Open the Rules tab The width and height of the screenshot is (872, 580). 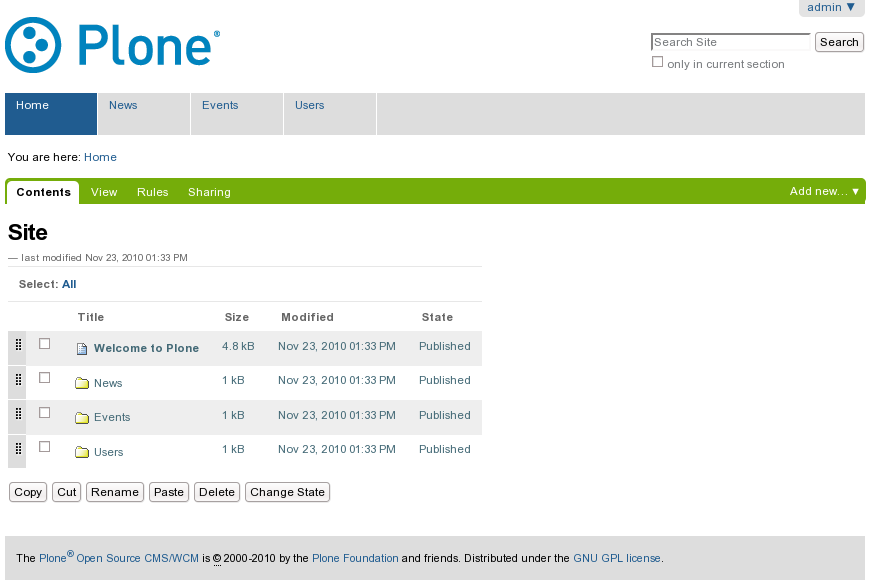152,192
